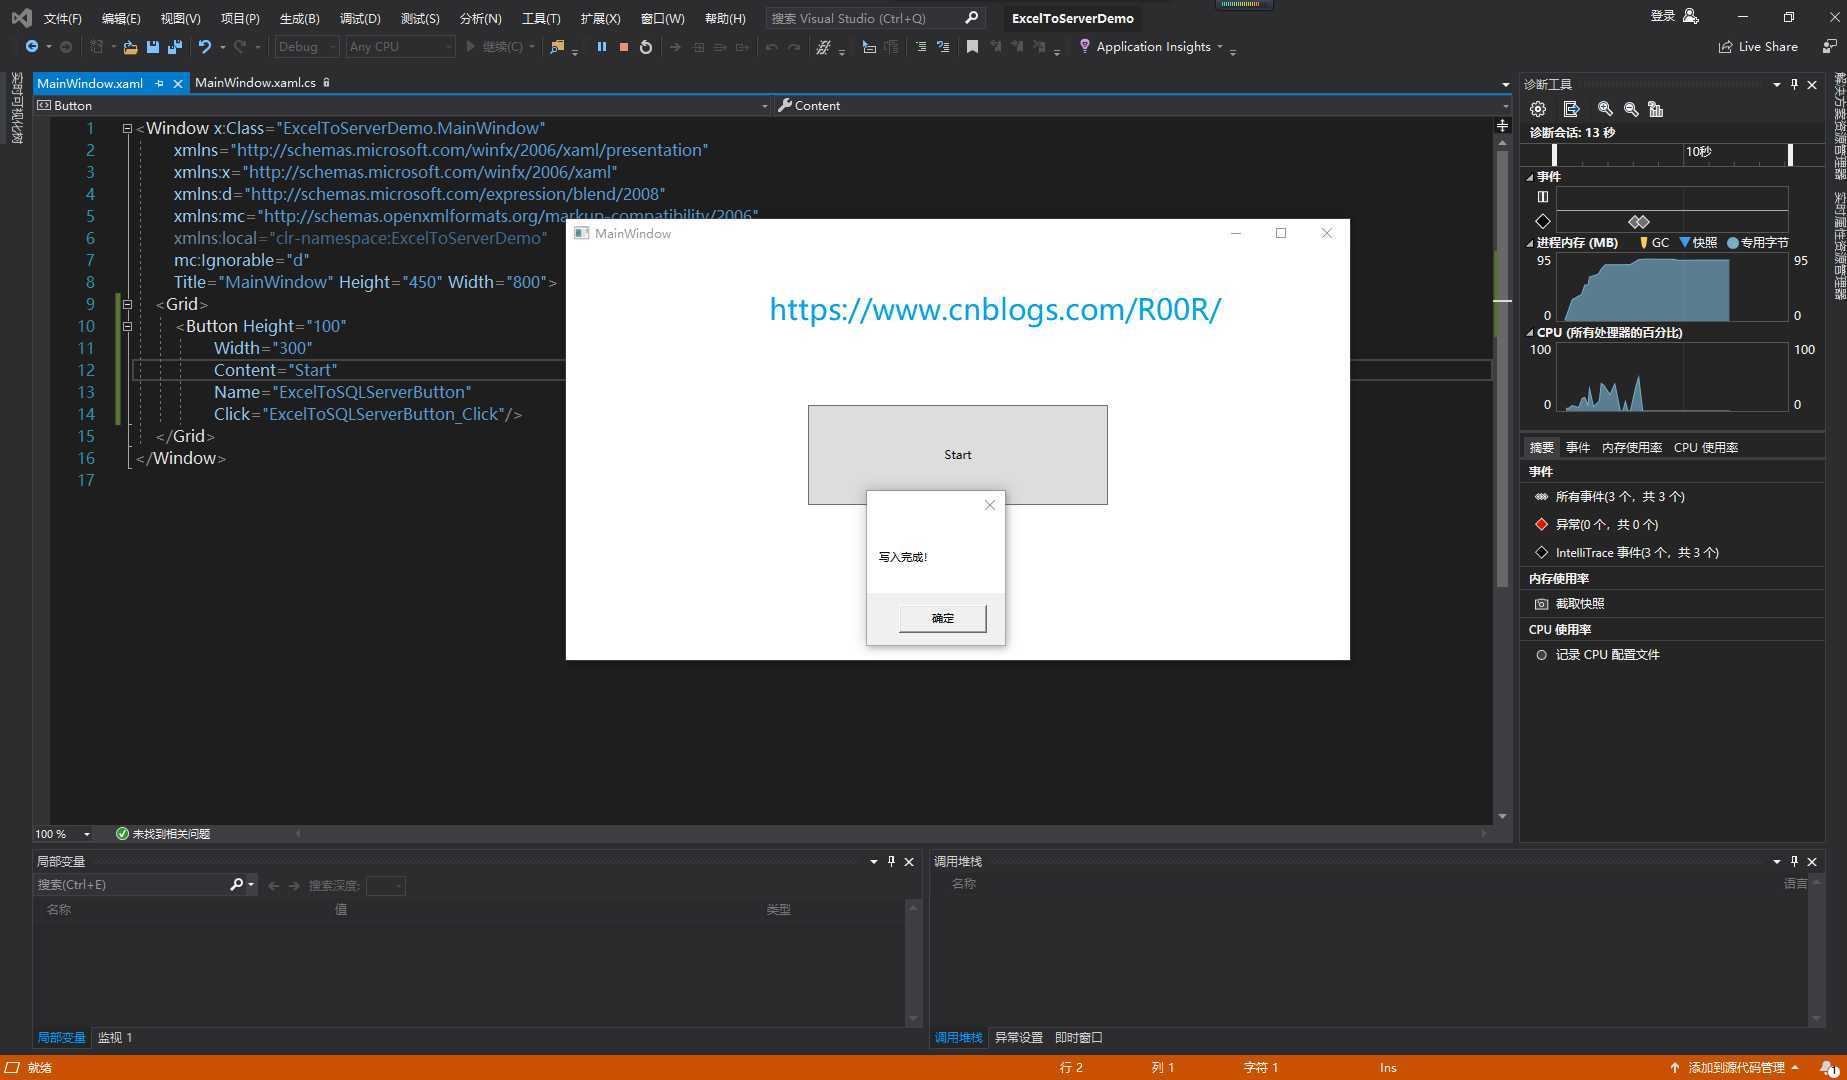This screenshot has width=1847, height=1080.
Task: Click the feedback icon near Live Share
Action: coord(1829,47)
